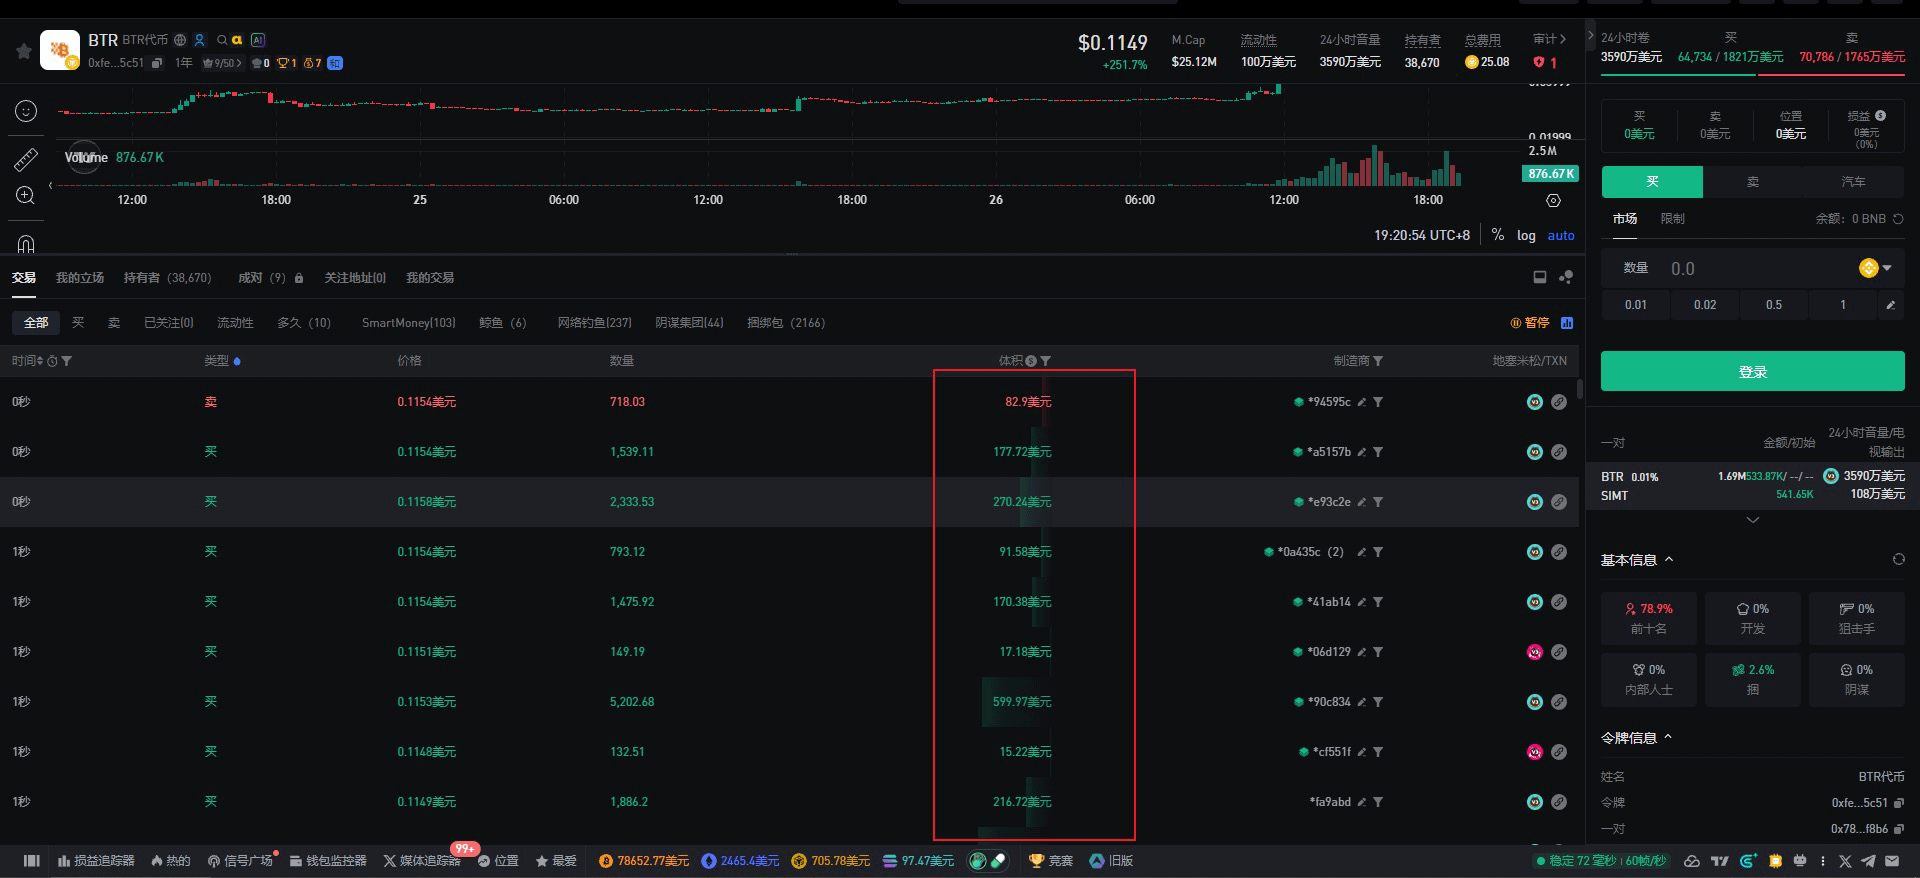The height and width of the screenshot is (878, 1920).
Task: Switch to the 卖 sell order side
Action: (x=1753, y=182)
